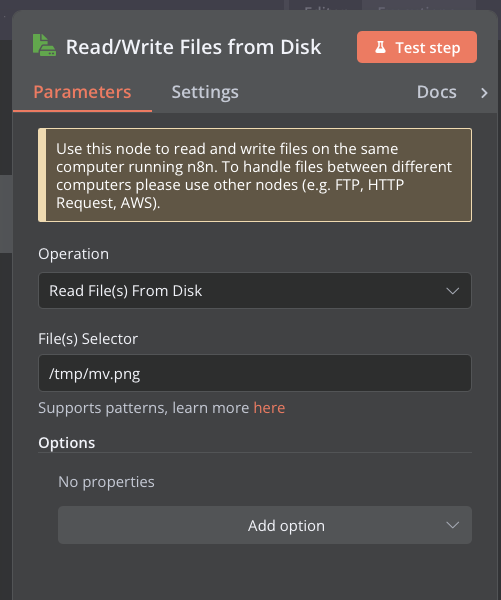Click the yellow notice about n8n files
The image size is (501, 600).
(x=255, y=175)
